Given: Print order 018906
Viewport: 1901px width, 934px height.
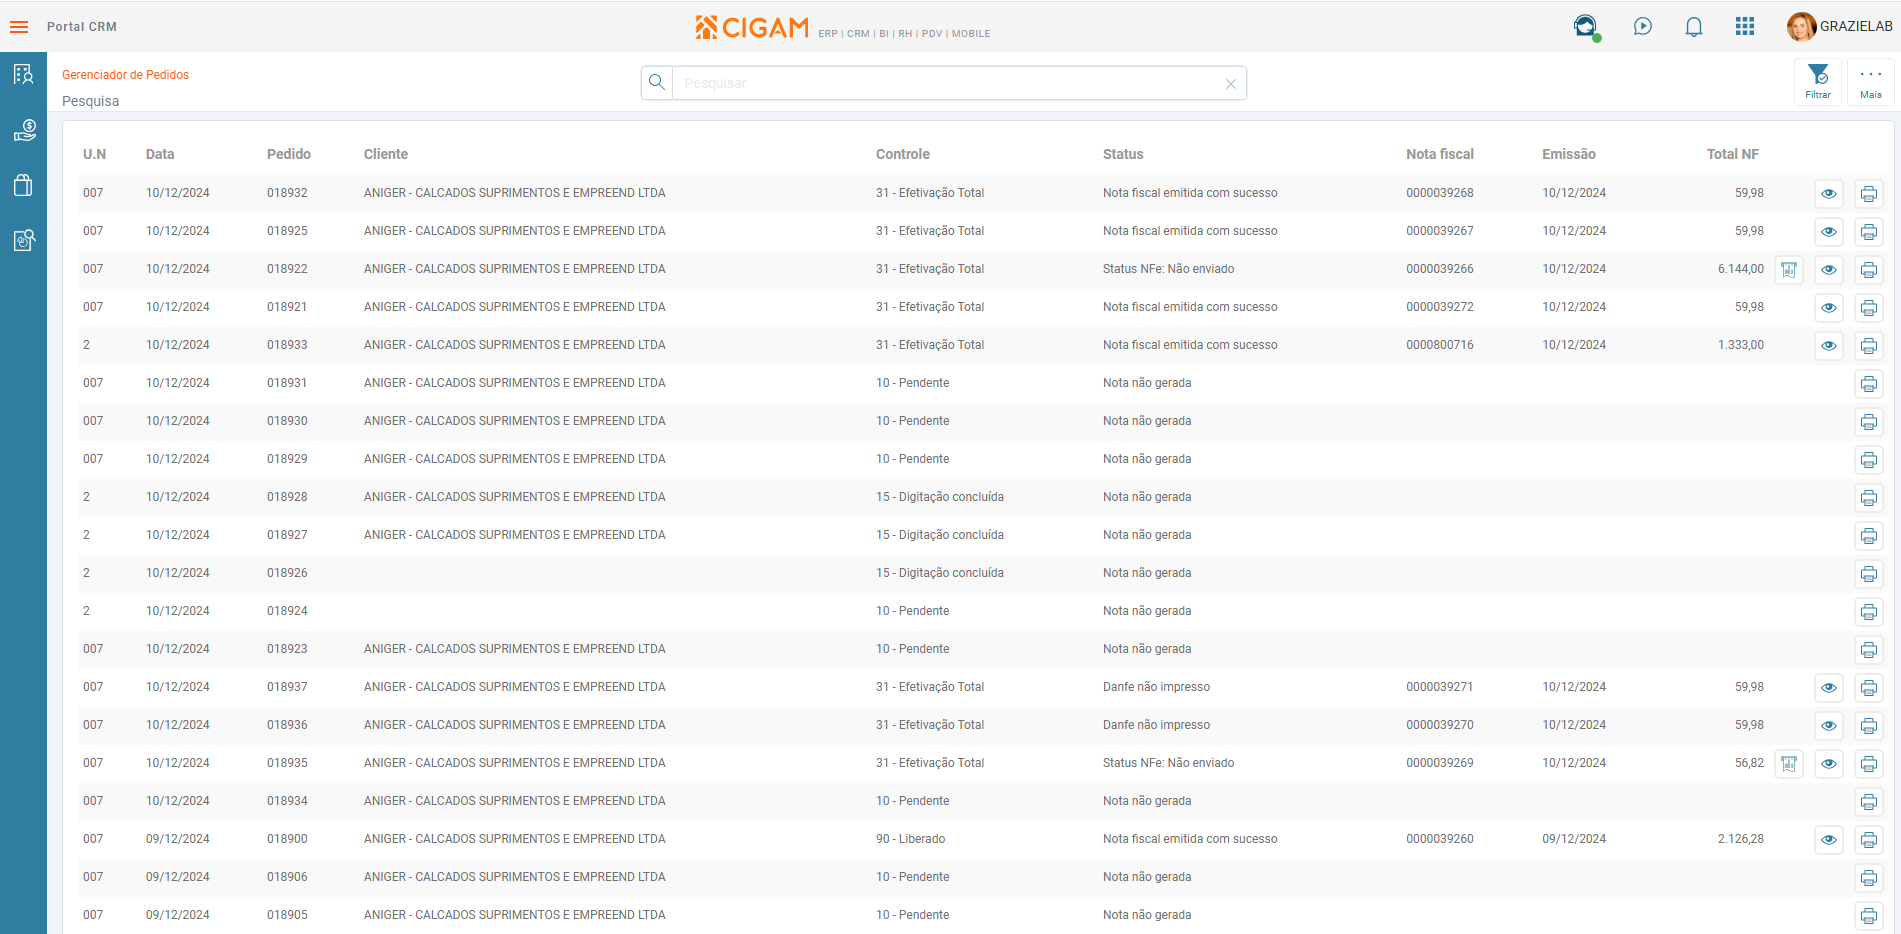Looking at the screenshot, I should (1869, 878).
